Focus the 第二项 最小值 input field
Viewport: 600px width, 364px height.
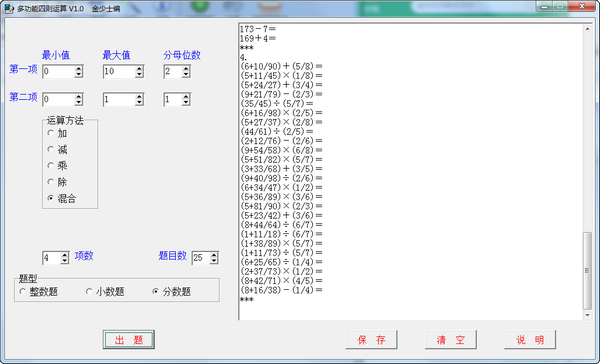(x=59, y=100)
